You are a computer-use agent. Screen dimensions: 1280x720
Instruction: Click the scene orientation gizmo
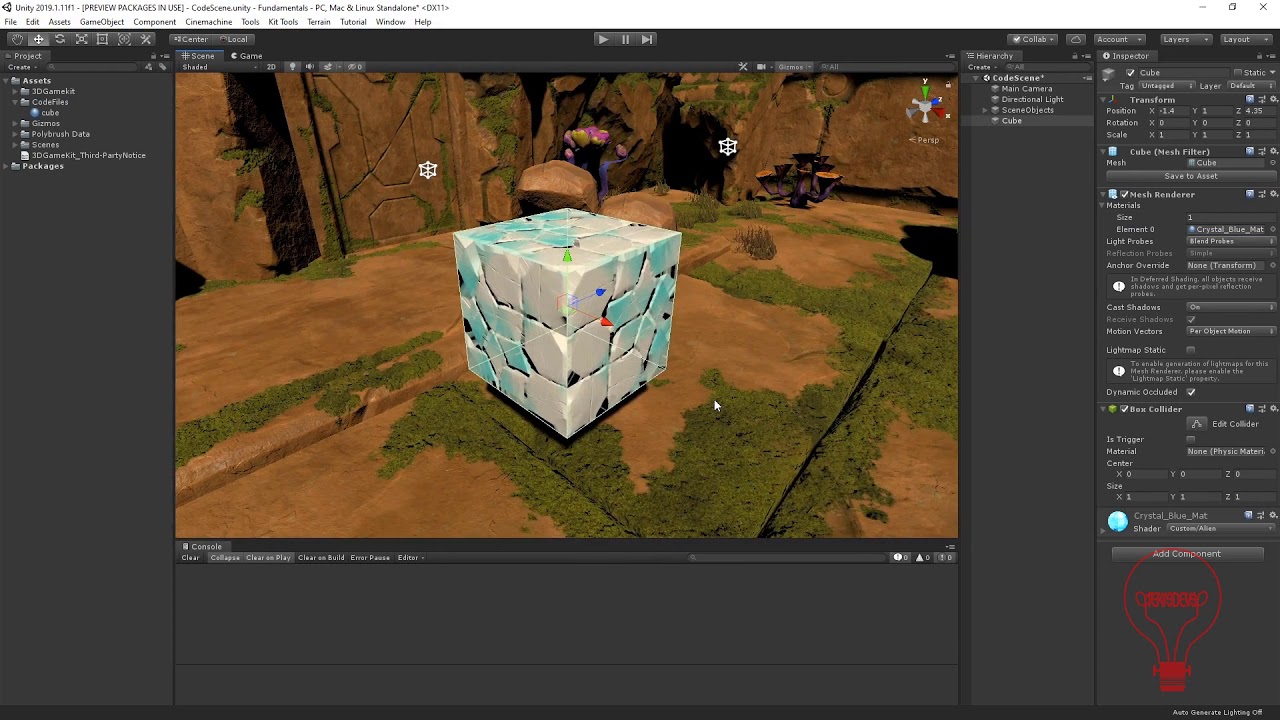point(926,102)
